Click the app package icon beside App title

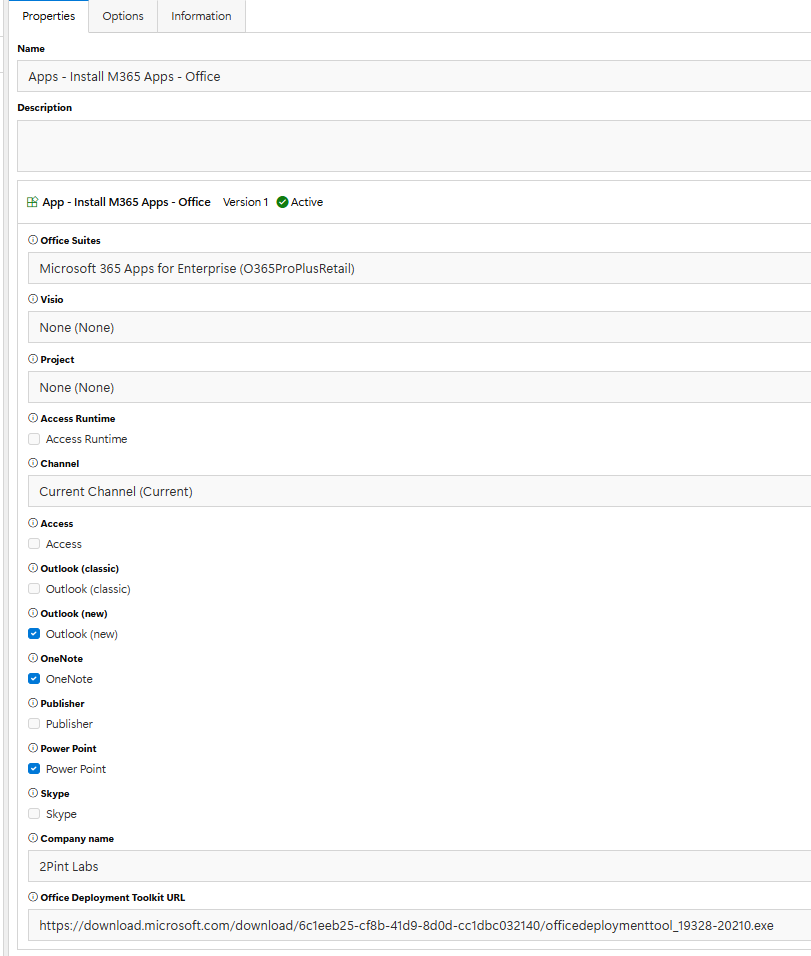point(32,202)
